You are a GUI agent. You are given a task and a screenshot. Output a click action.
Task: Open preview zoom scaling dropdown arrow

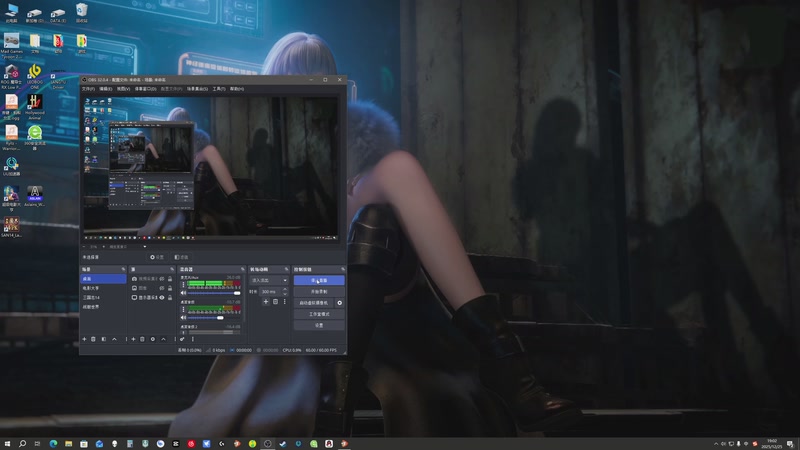coord(144,247)
